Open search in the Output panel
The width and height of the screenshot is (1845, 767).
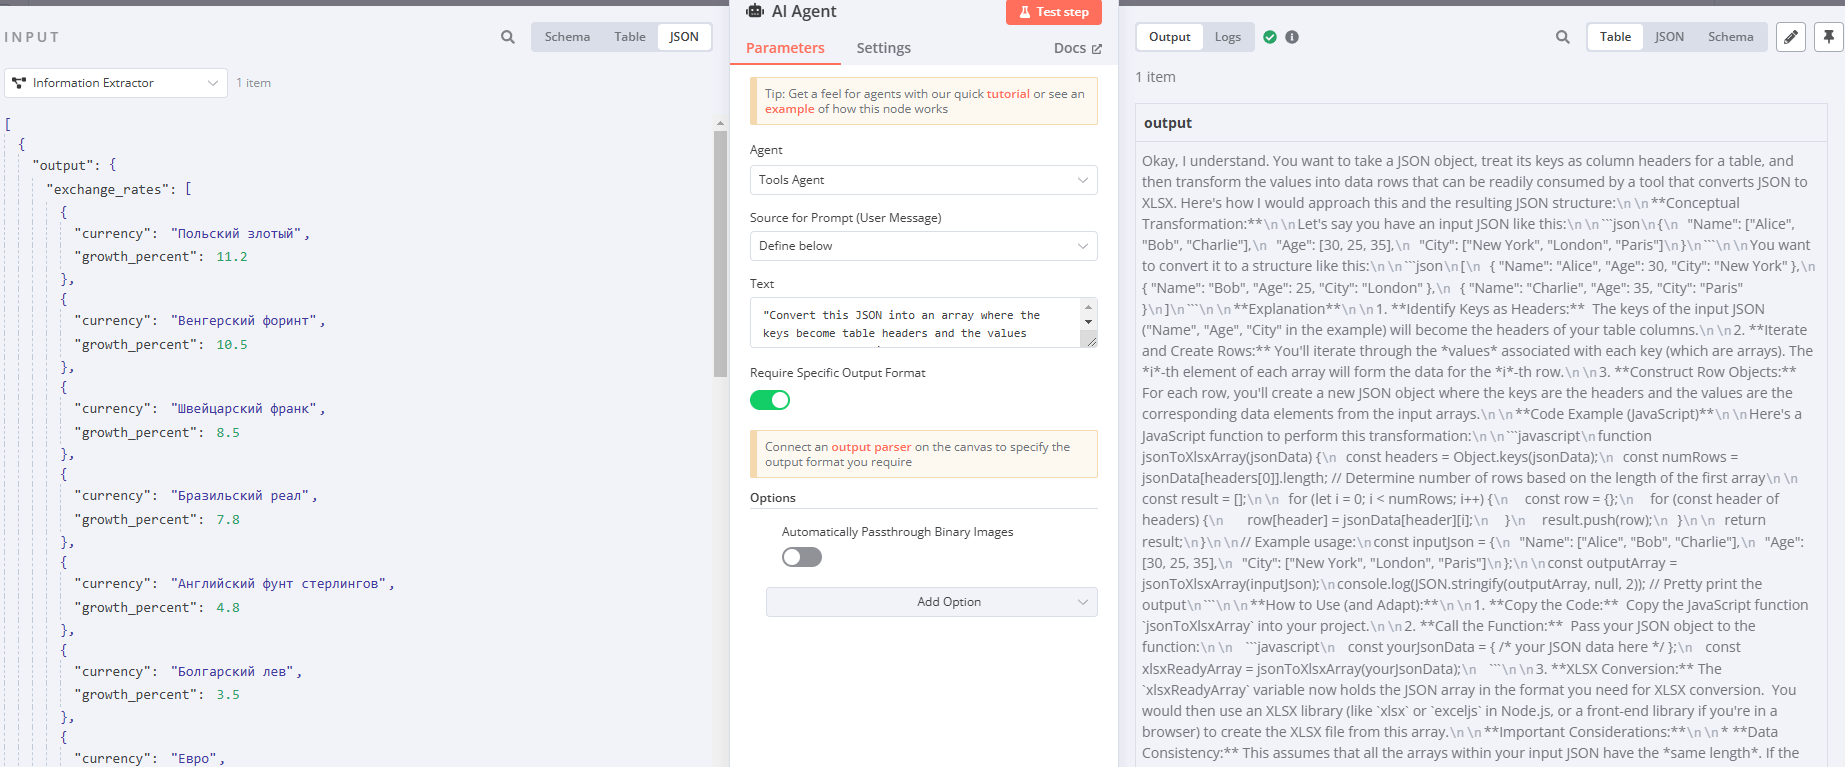point(1563,37)
